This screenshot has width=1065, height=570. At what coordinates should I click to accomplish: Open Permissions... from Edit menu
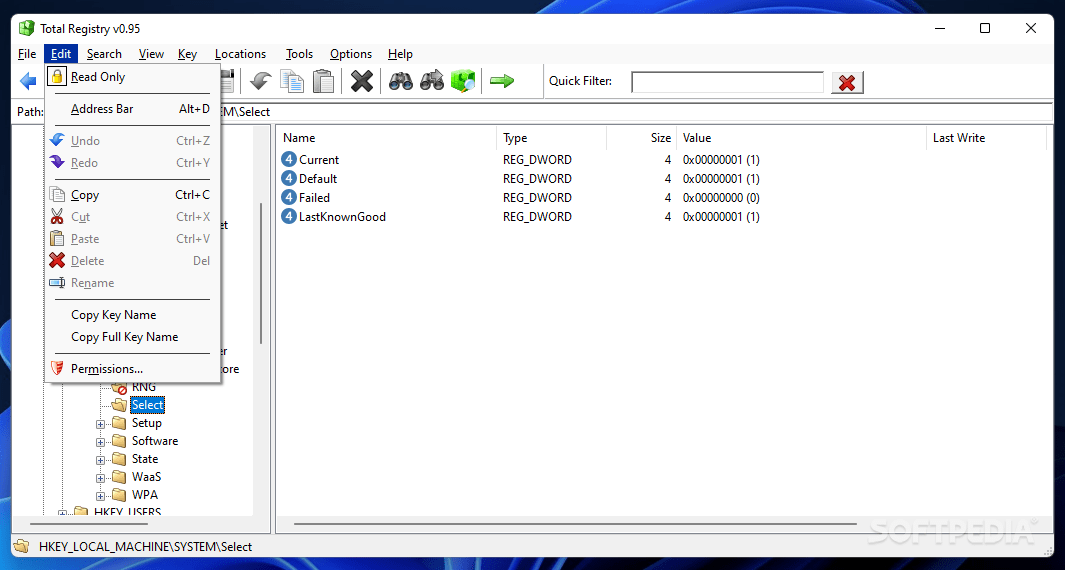tap(132, 369)
